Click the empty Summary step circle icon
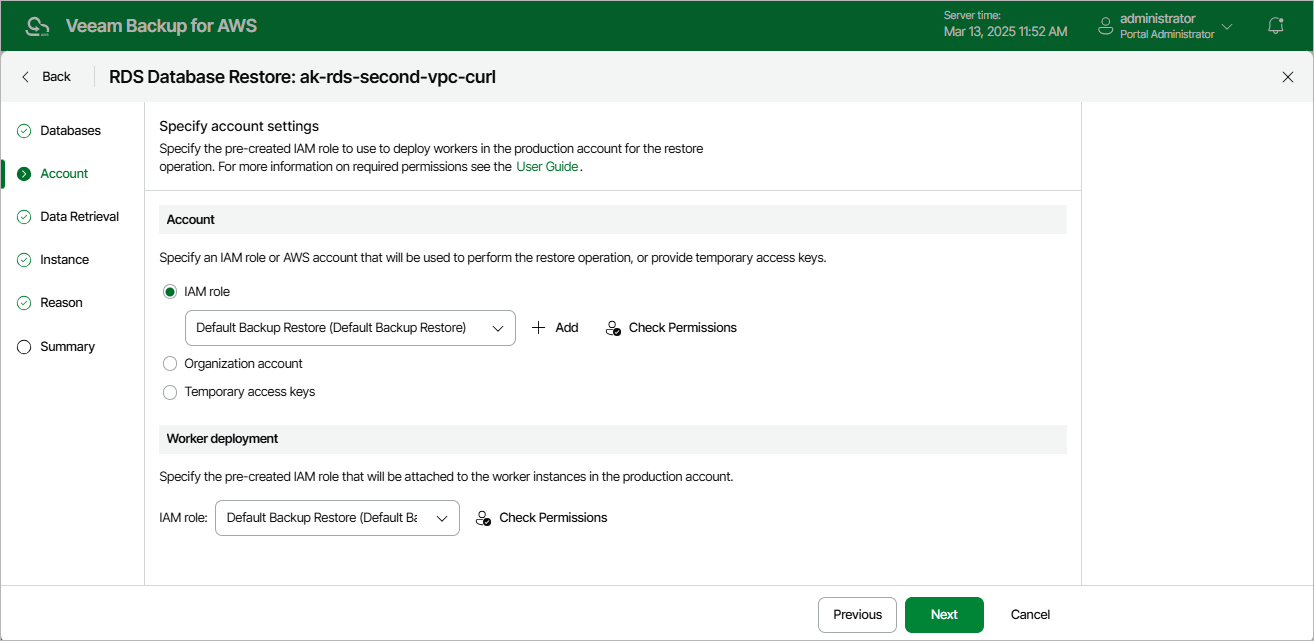The width and height of the screenshot is (1314, 641). pyautogui.click(x=24, y=347)
